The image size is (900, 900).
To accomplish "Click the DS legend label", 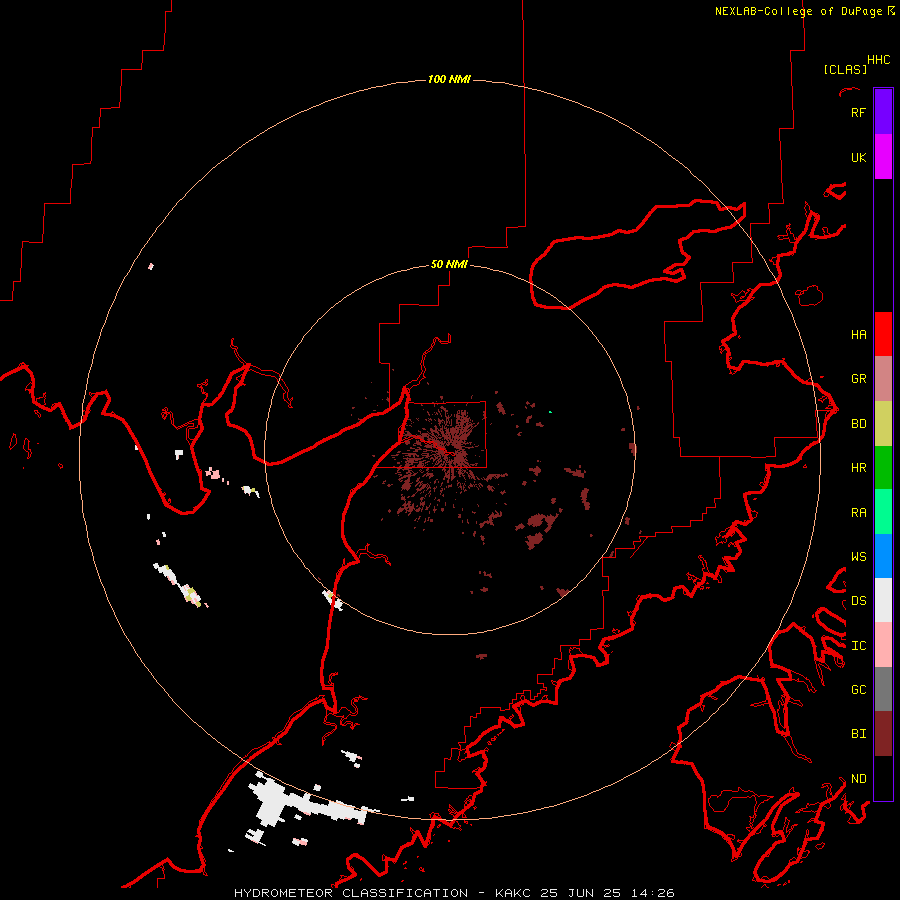I will point(858,601).
